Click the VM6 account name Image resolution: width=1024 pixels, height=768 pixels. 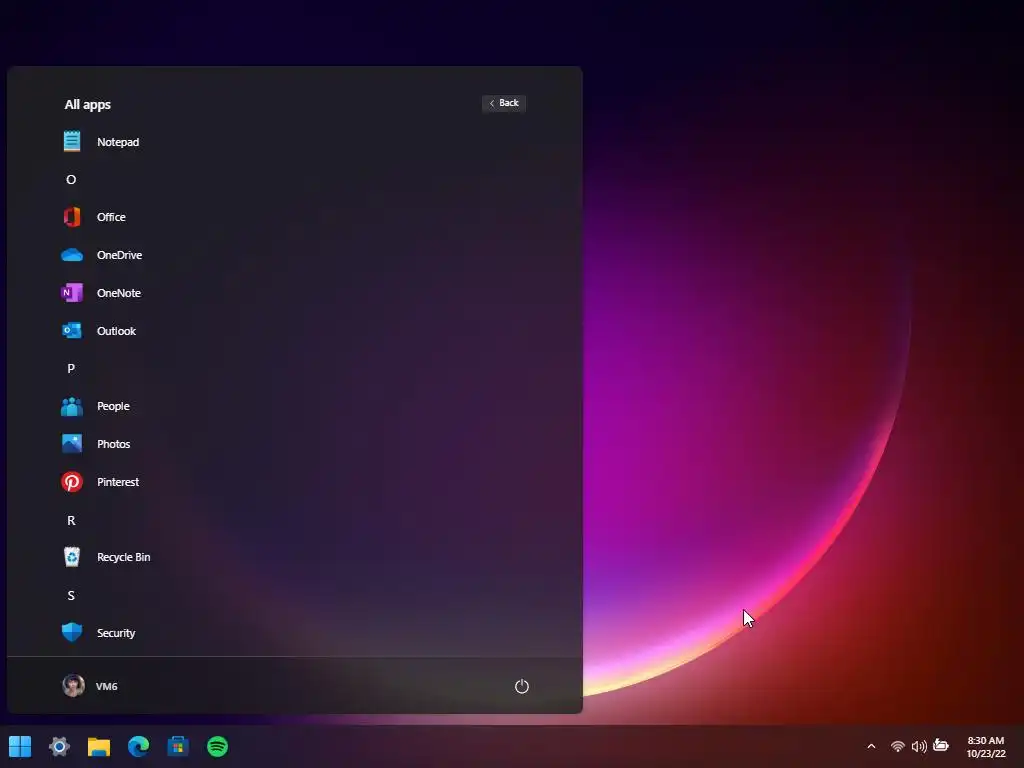[106, 686]
